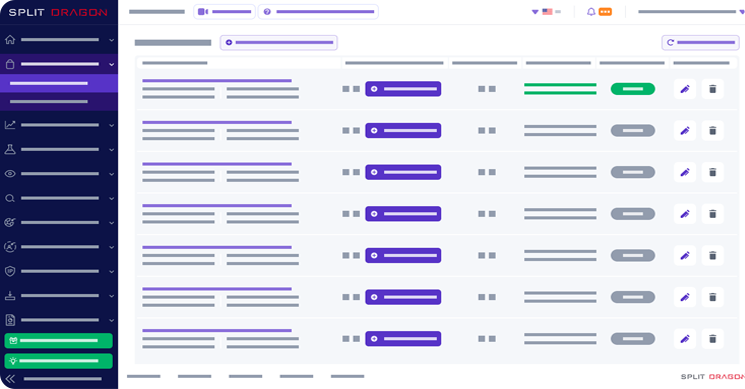Toggle the gray status pill in second row
745x389 pixels.
[x=632, y=131]
